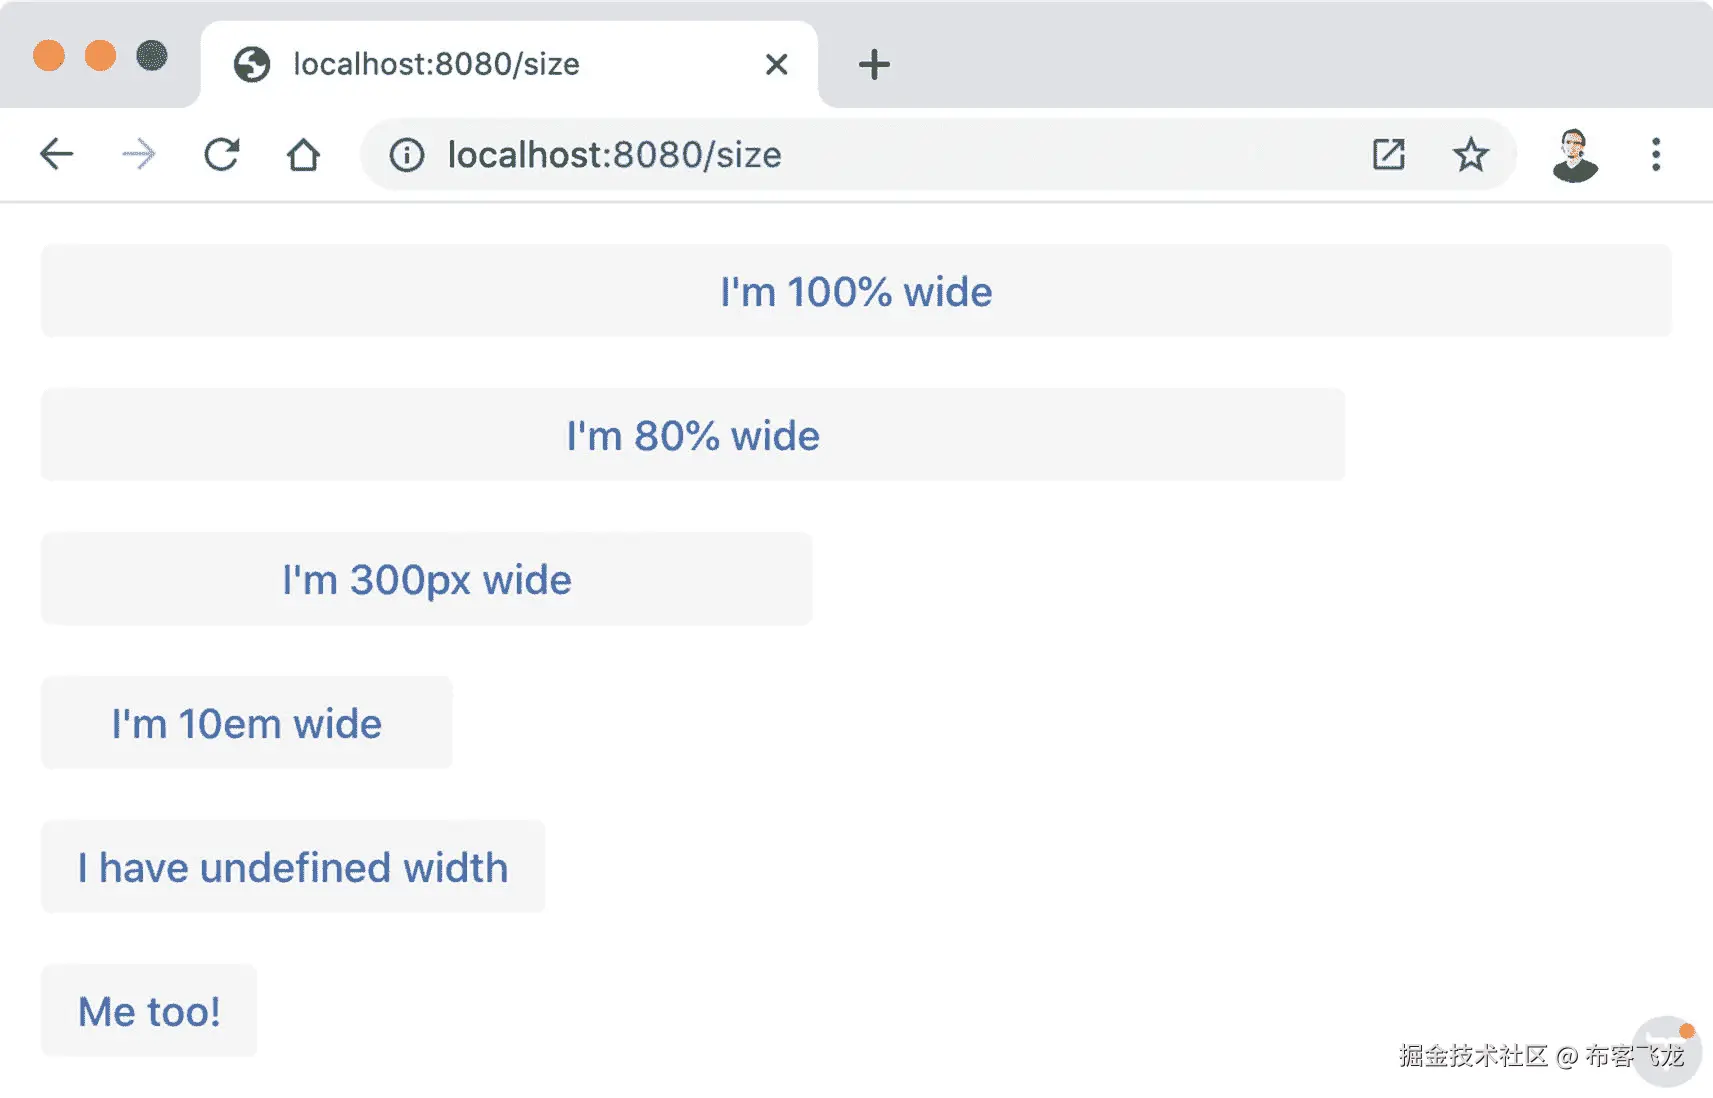Click the "I'm 10em wide" button

247,723
